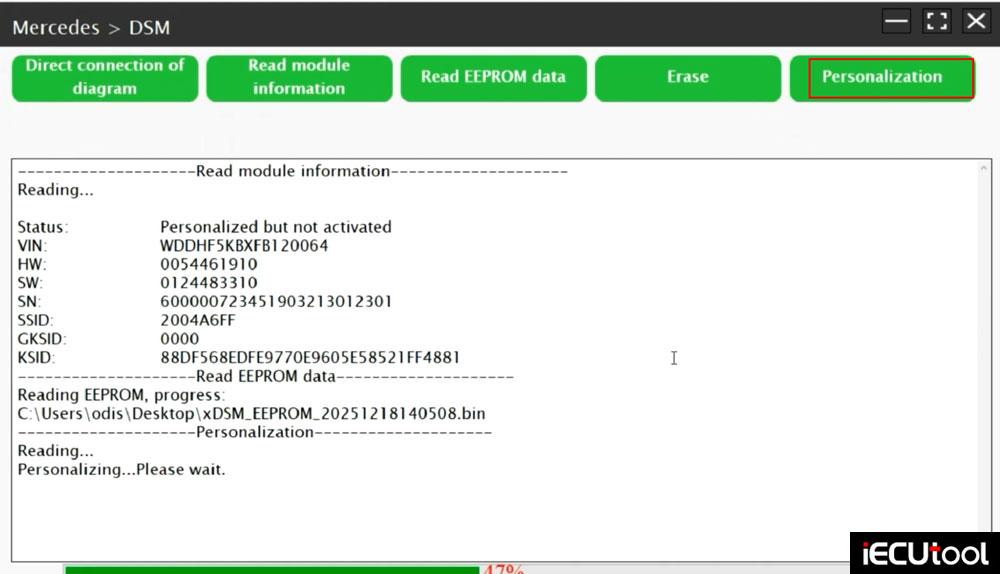The image size is (1000, 574).
Task: Click the KSID hash value line
Action: (x=310, y=357)
